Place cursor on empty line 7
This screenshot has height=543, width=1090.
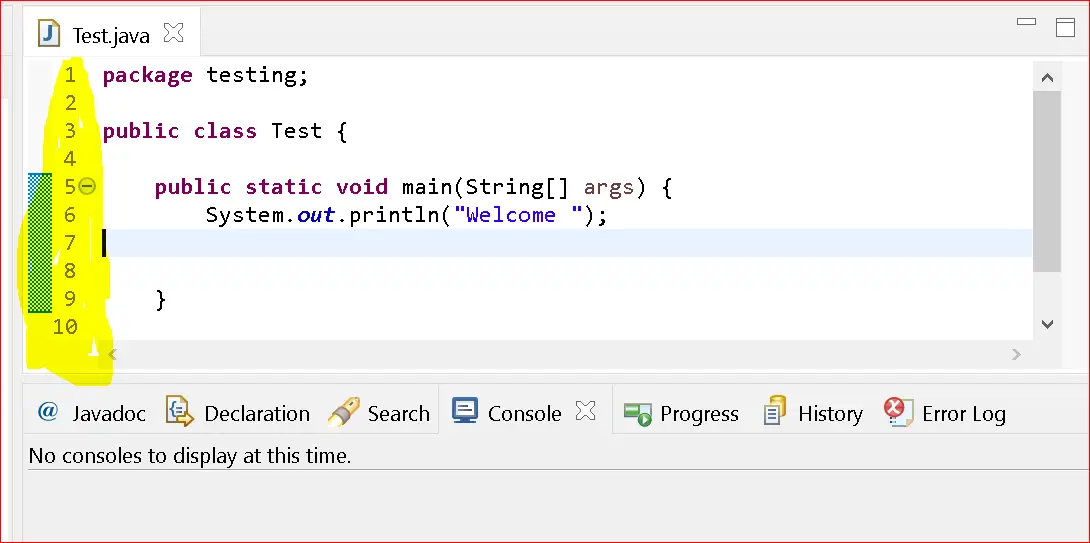click(x=567, y=243)
